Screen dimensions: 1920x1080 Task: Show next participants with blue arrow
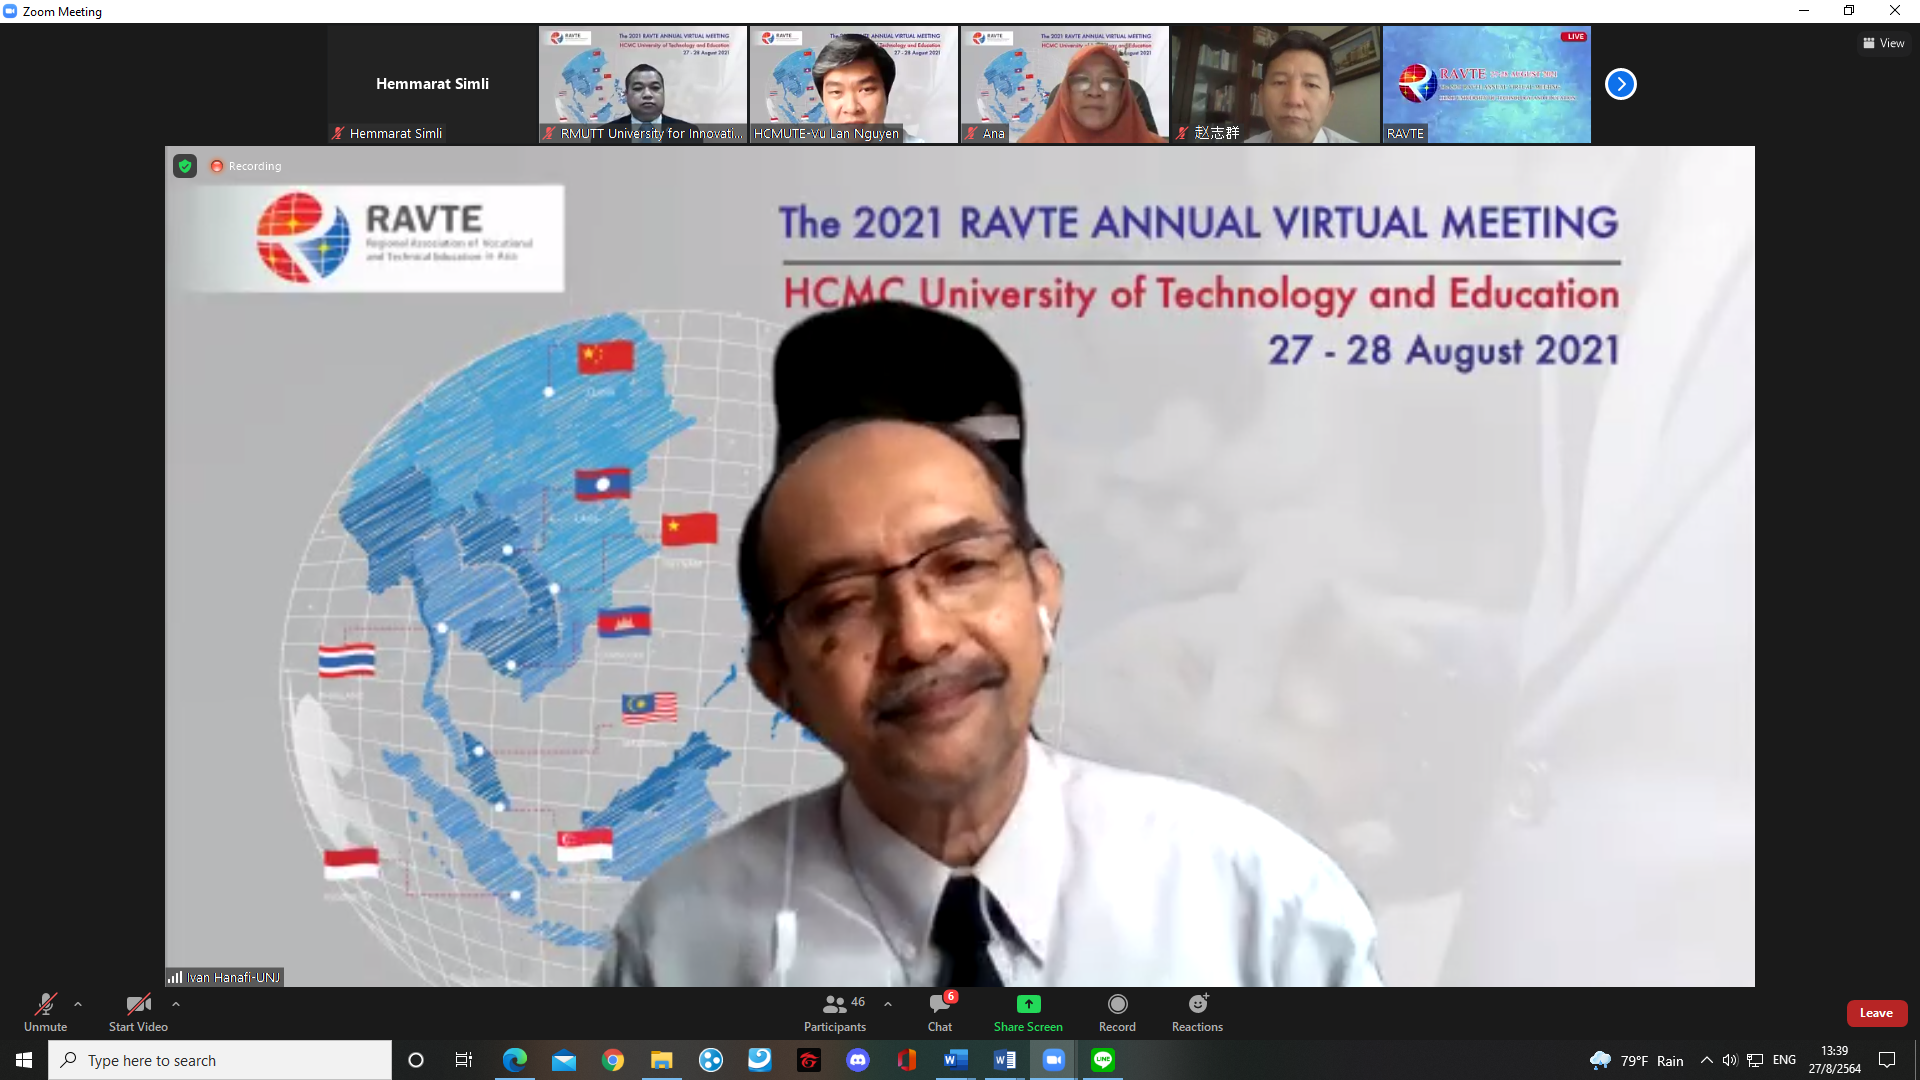[x=1620, y=84]
